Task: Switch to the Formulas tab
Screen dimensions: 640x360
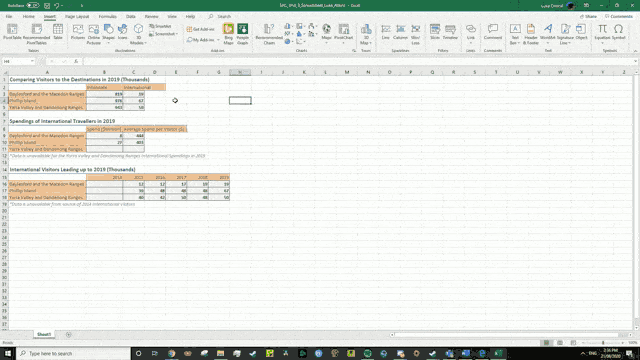Action: [x=107, y=16]
